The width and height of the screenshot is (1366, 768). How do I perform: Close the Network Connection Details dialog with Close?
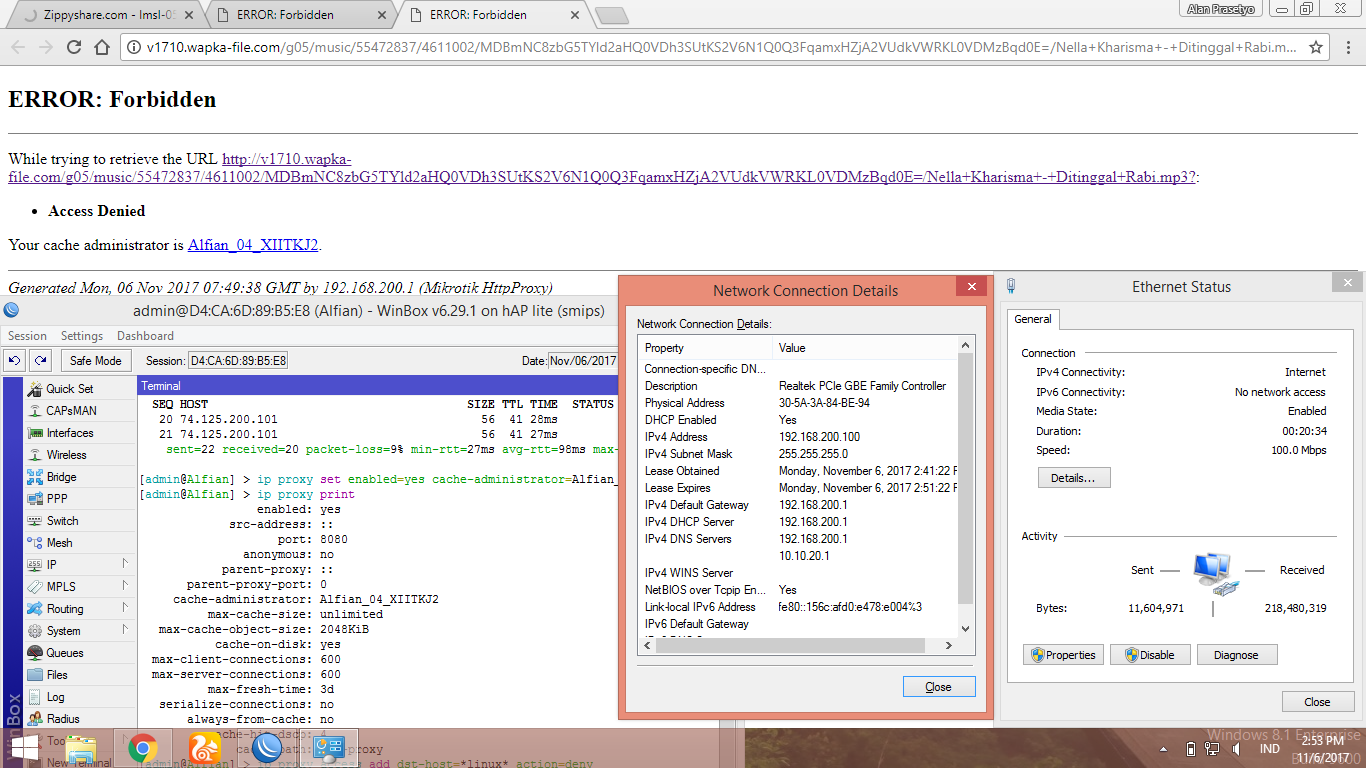[x=938, y=687]
